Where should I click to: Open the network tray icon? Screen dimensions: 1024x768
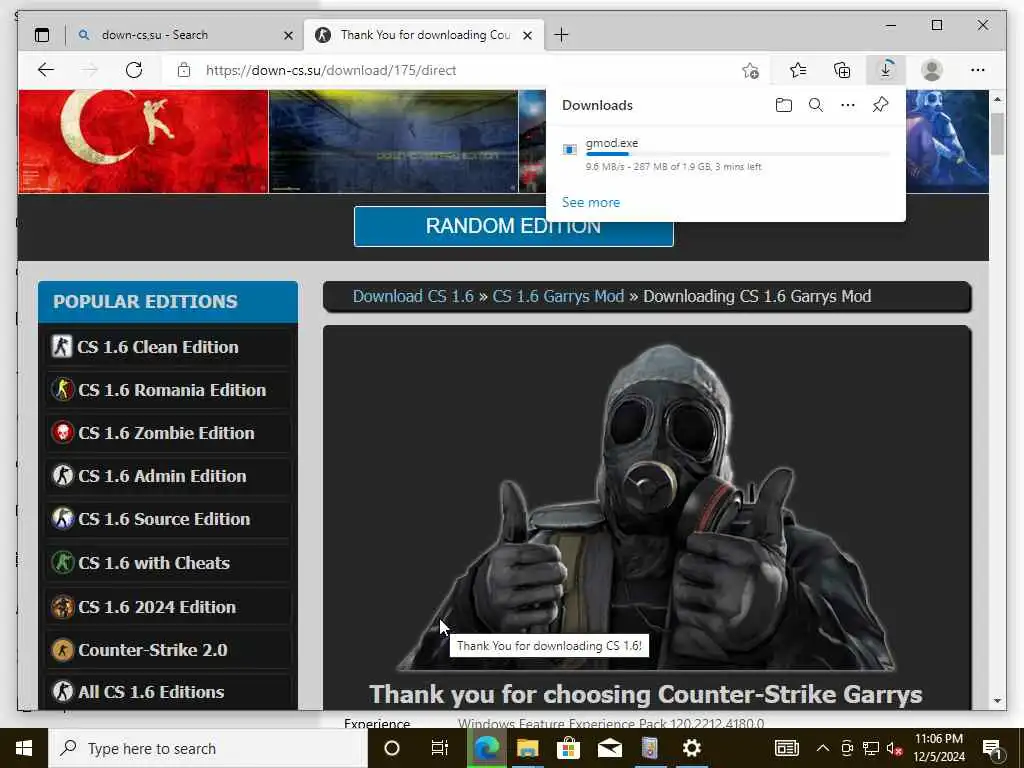point(871,748)
